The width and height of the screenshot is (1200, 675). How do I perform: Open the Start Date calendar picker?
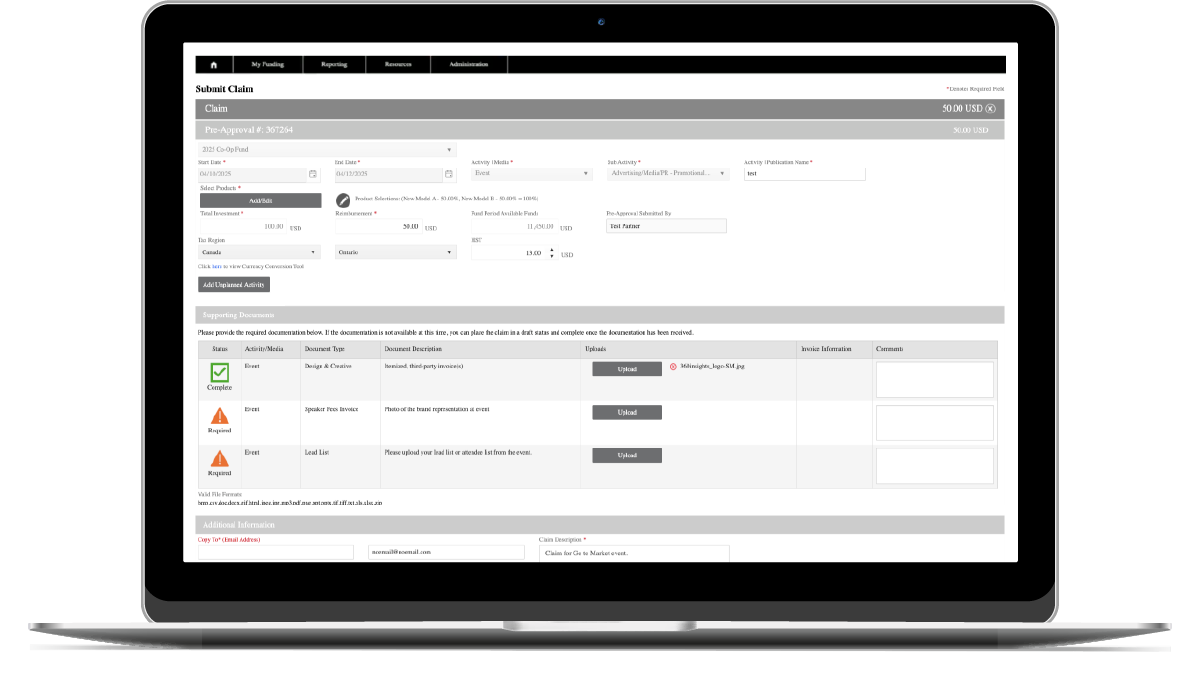point(313,174)
